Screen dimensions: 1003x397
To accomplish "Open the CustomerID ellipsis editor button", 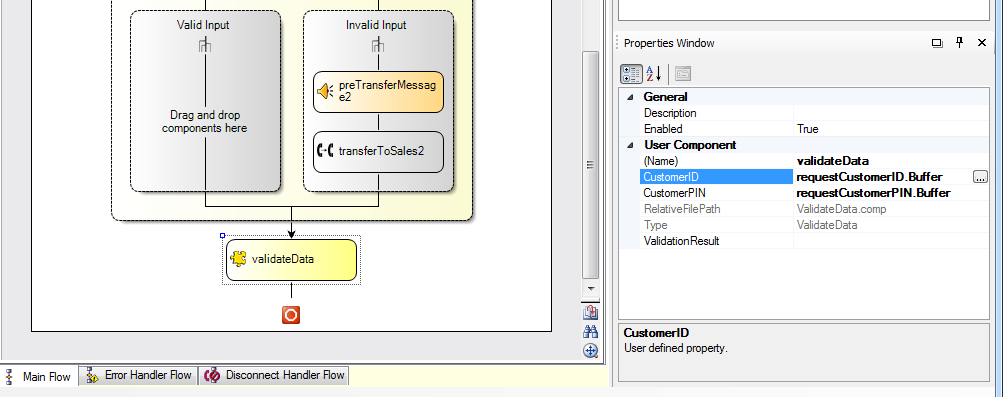I will tap(980, 177).
